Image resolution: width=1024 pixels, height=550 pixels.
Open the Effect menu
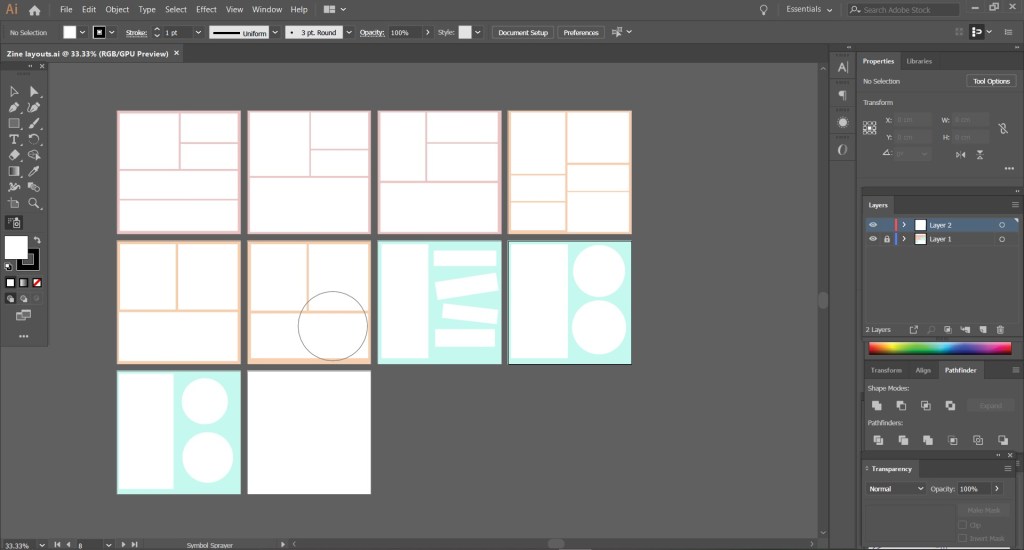(206, 9)
